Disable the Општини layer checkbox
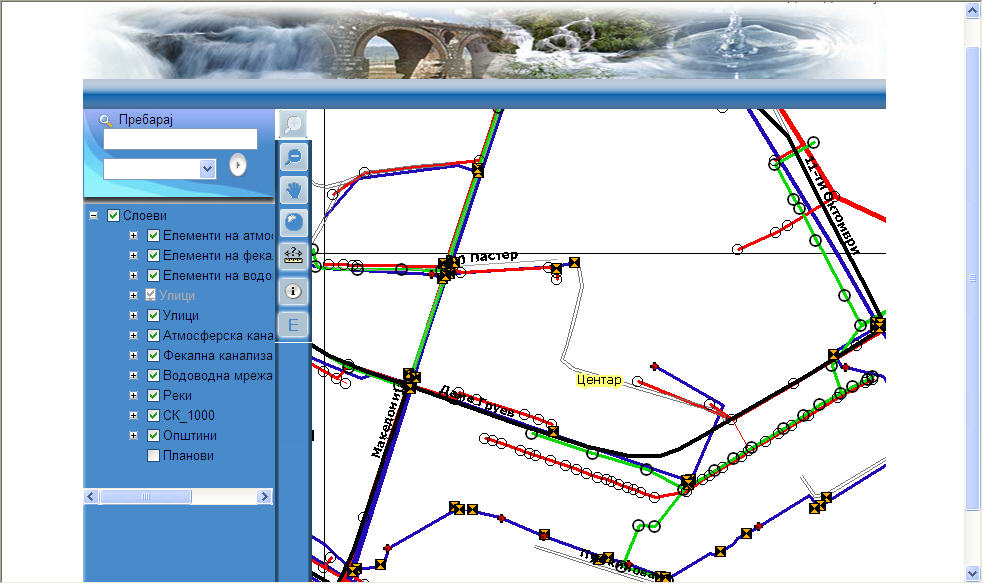Viewport: 983px width, 584px height. pos(153,435)
